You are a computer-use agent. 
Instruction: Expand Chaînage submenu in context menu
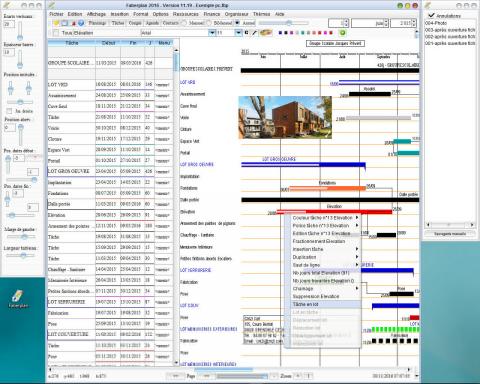click(325, 288)
